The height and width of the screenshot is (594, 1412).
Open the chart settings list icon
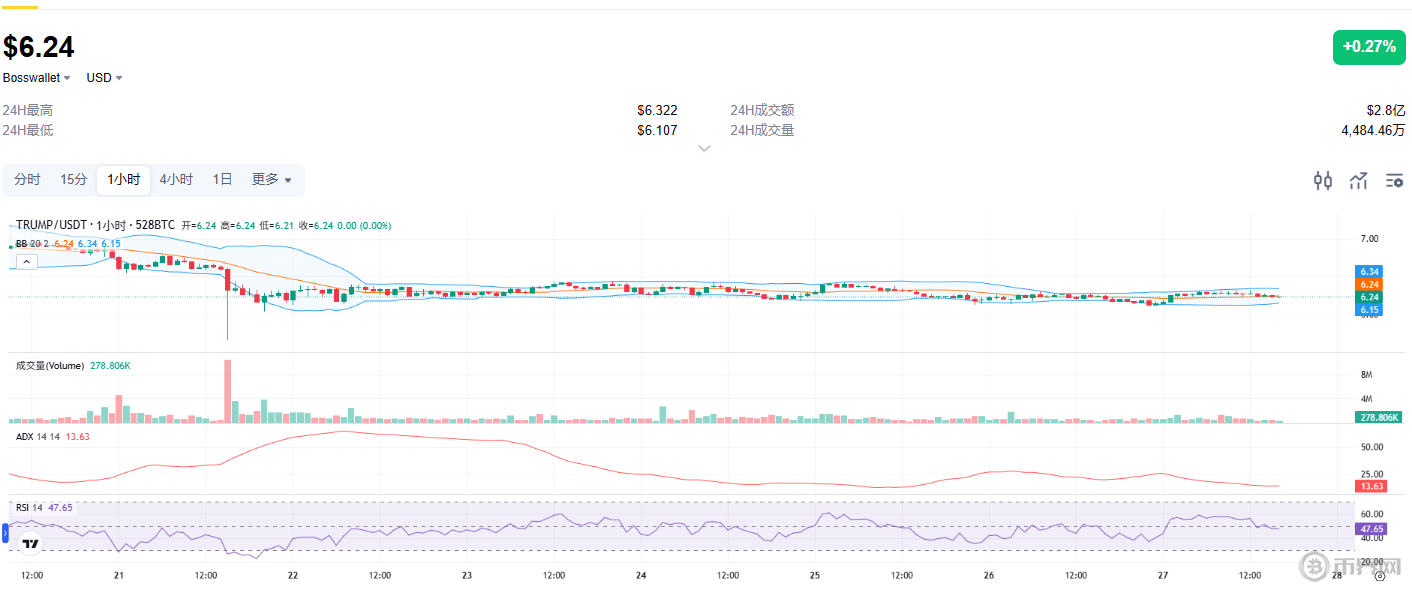(1394, 181)
